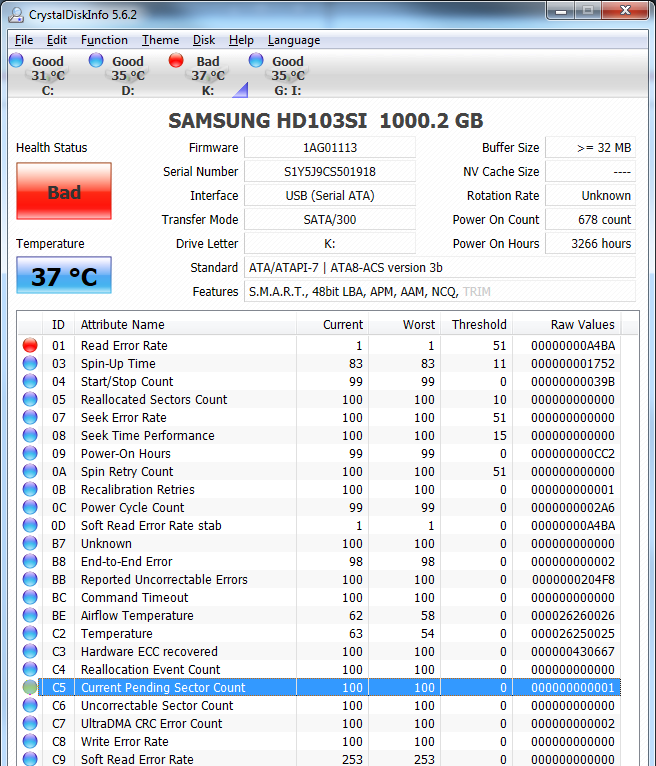The width and height of the screenshot is (656, 766).
Task: Open the Edit menu
Action: click(x=57, y=40)
